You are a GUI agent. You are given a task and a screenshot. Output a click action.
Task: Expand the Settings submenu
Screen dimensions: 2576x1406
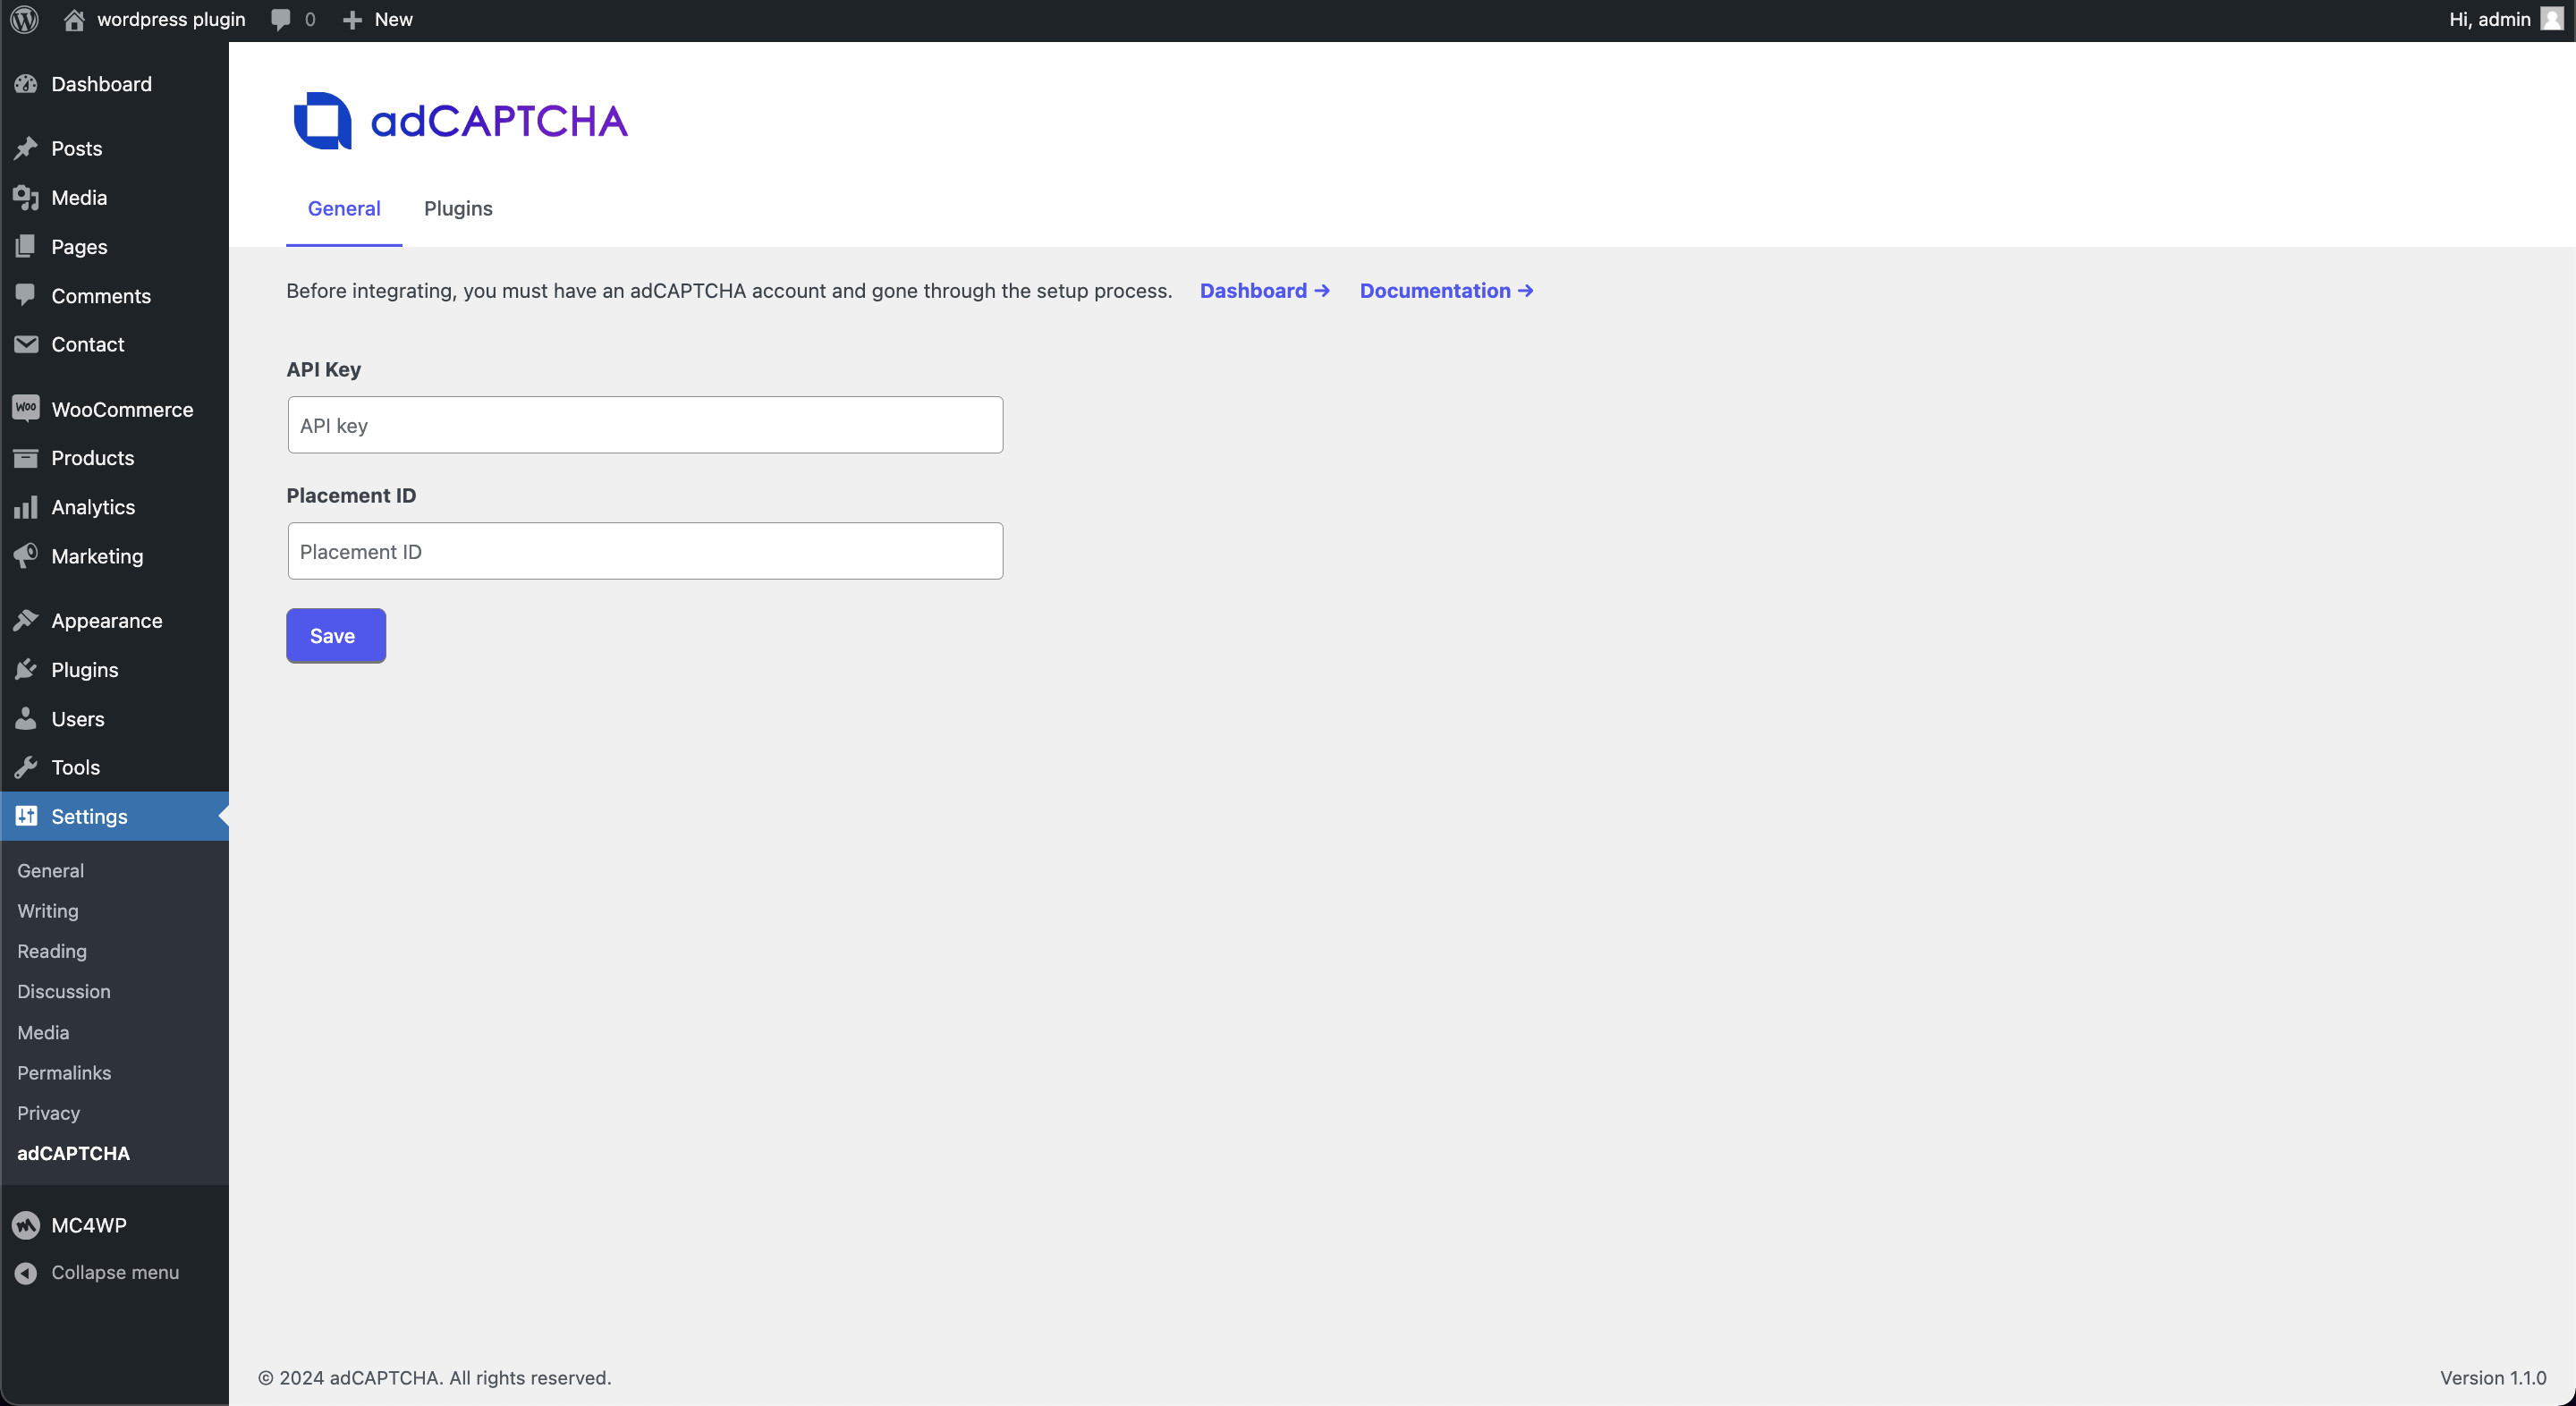pyautogui.click(x=90, y=817)
